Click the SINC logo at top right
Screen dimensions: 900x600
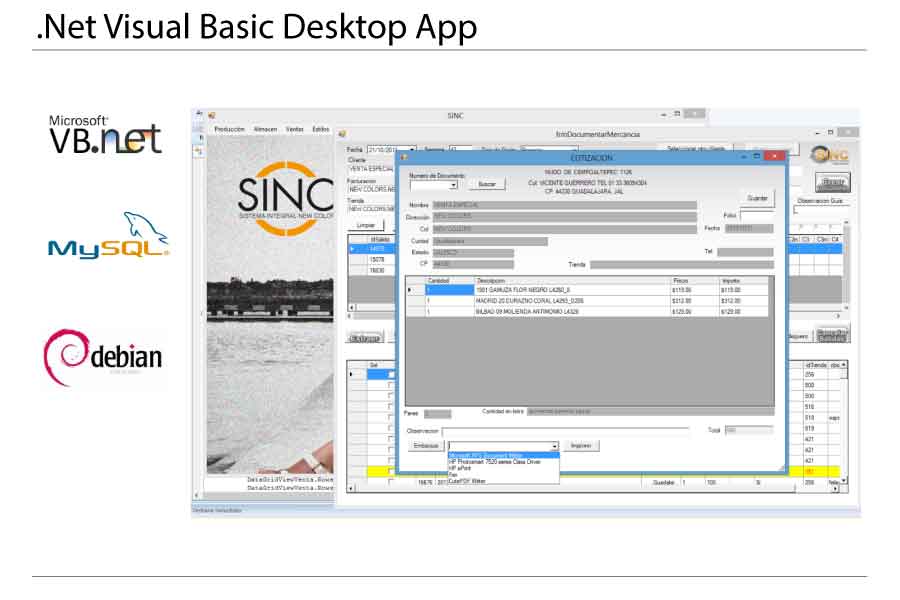(829, 155)
